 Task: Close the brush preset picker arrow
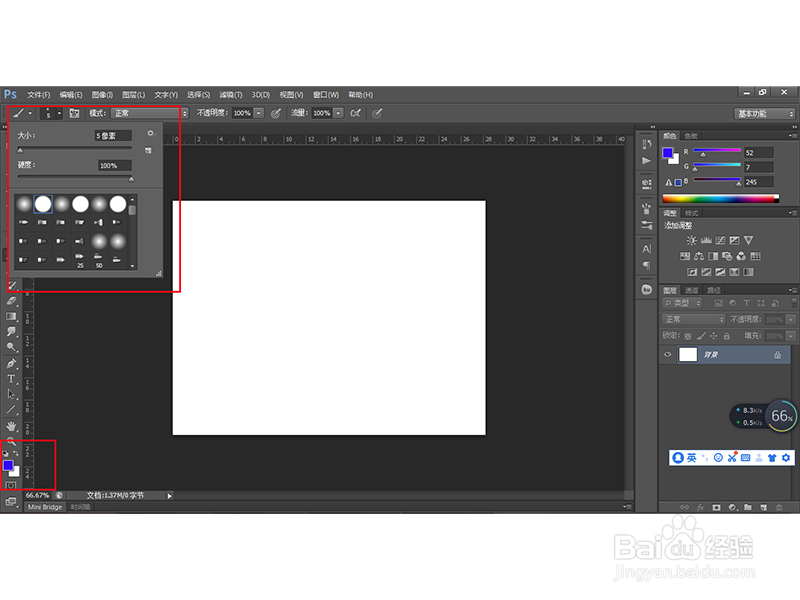pos(59,113)
